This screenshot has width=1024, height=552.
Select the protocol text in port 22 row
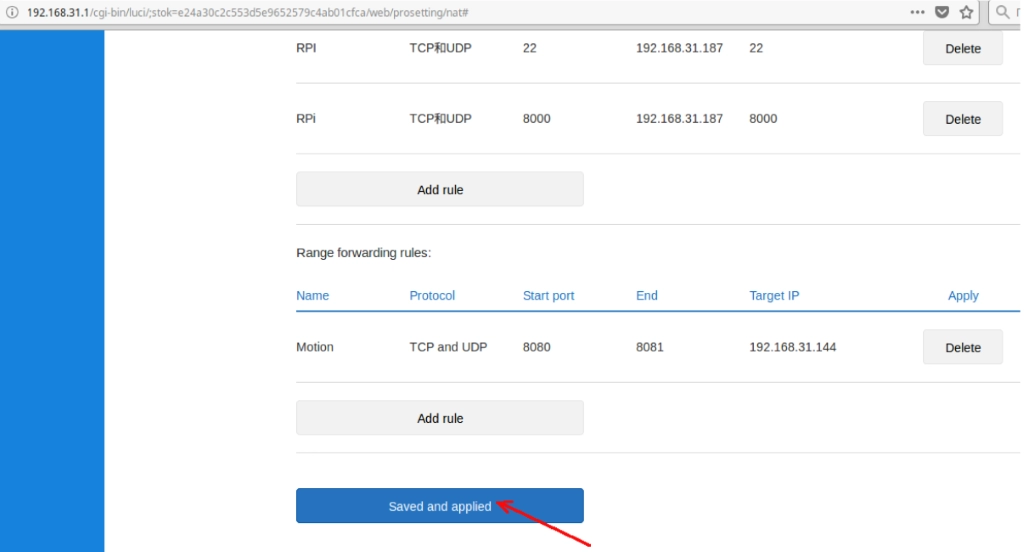click(440, 48)
